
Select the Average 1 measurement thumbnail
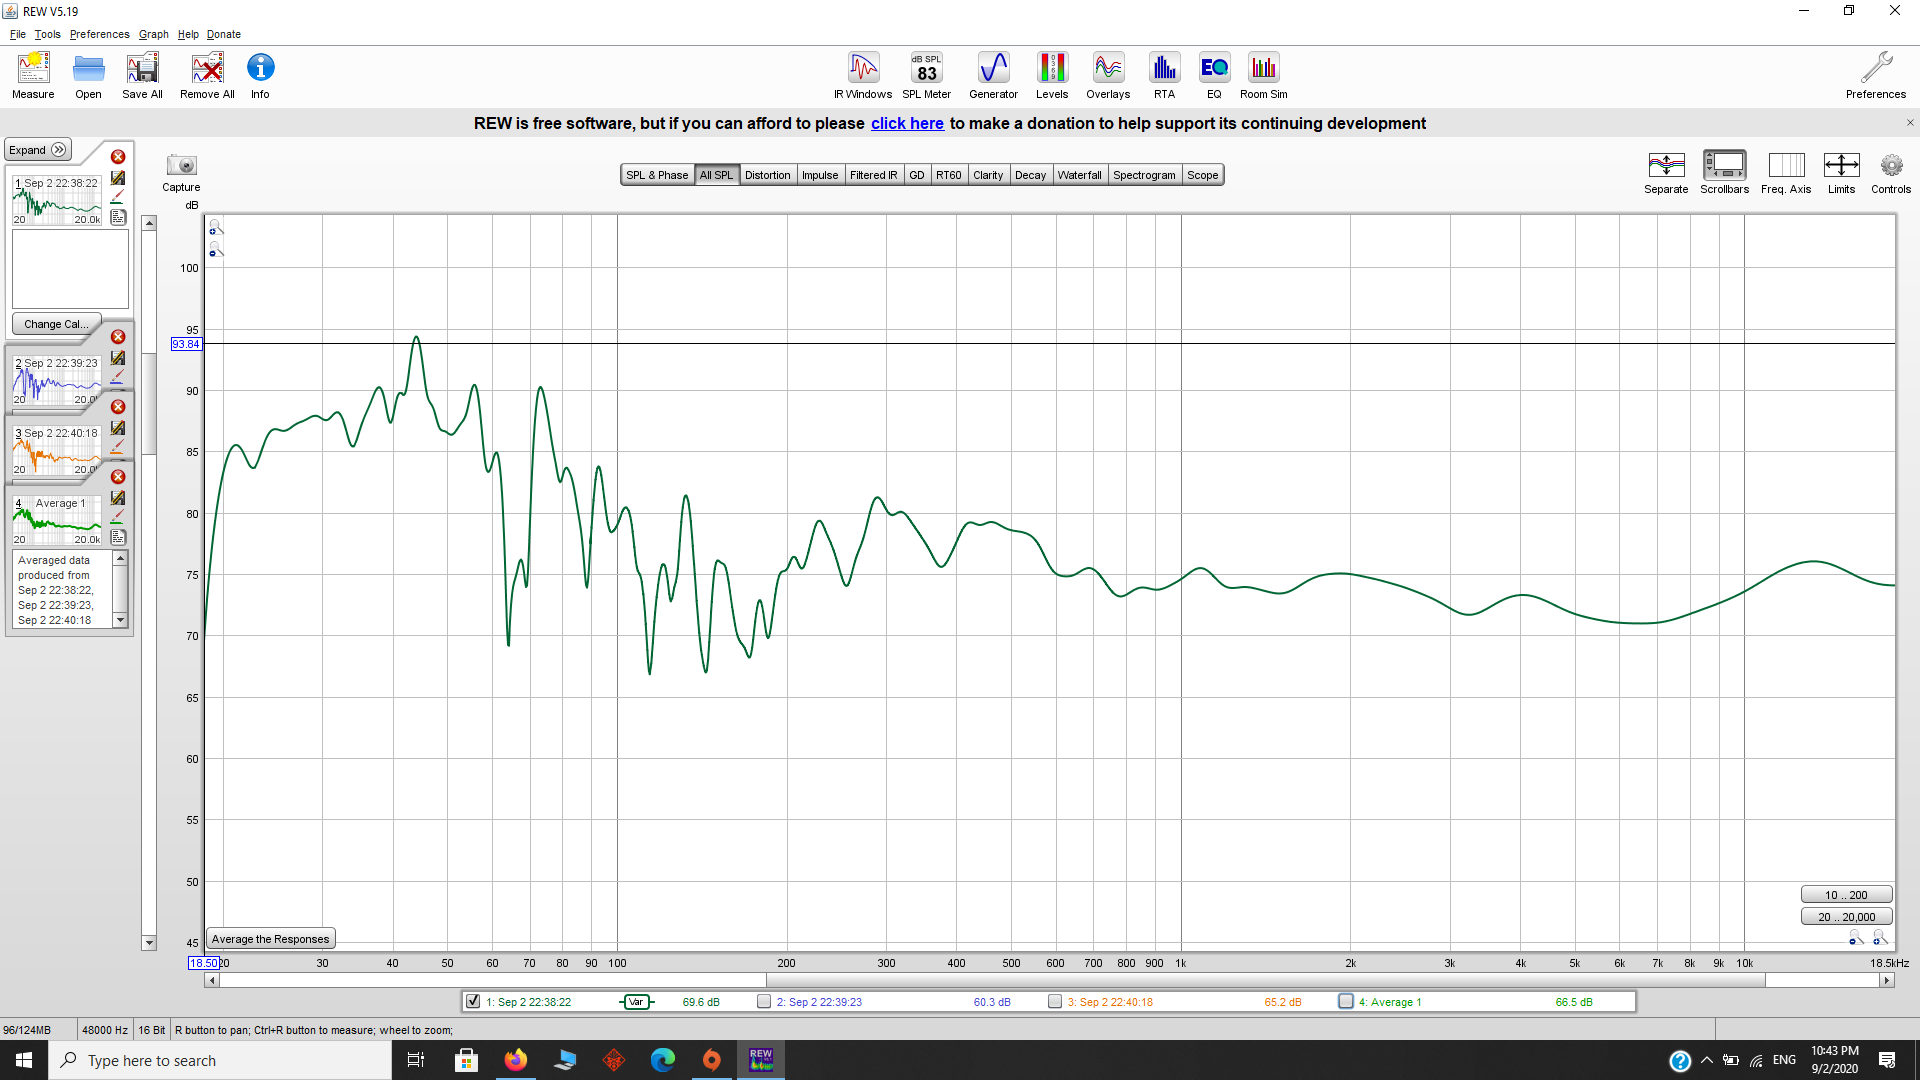point(58,519)
